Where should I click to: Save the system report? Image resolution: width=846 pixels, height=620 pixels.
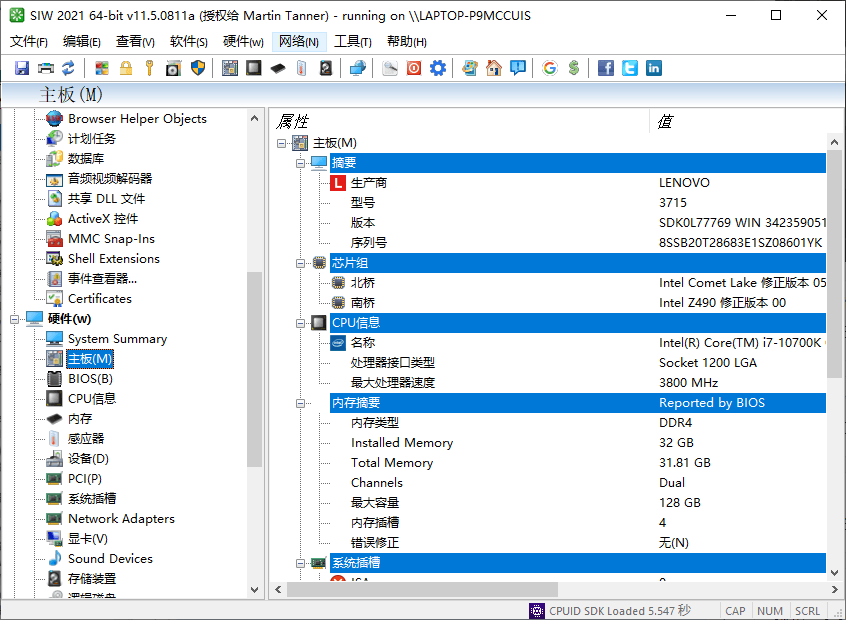[x=21, y=68]
